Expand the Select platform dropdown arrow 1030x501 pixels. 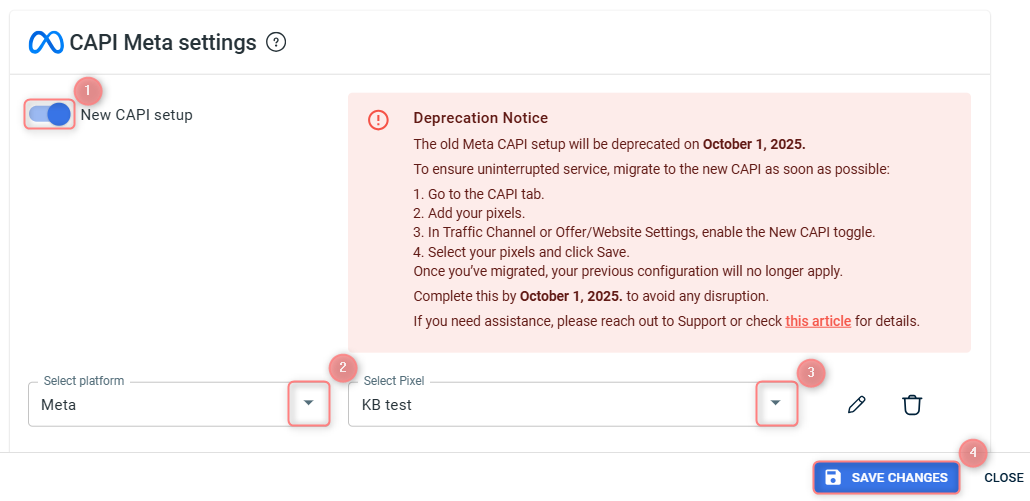pyautogui.click(x=309, y=403)
